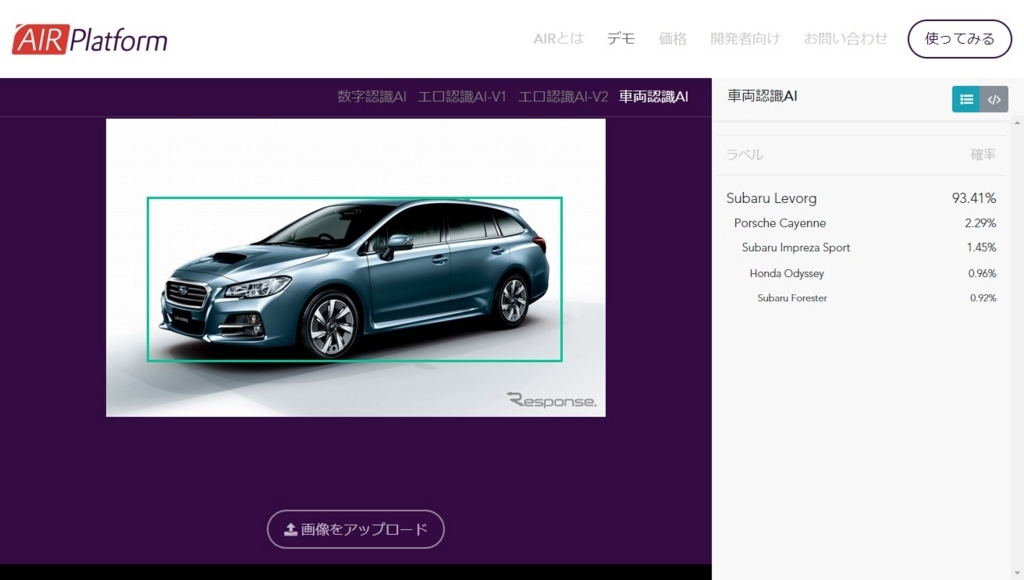This screenshot has height=580, width=1024.
Task: Click the 画像をアップロード button
Action: 356,529
